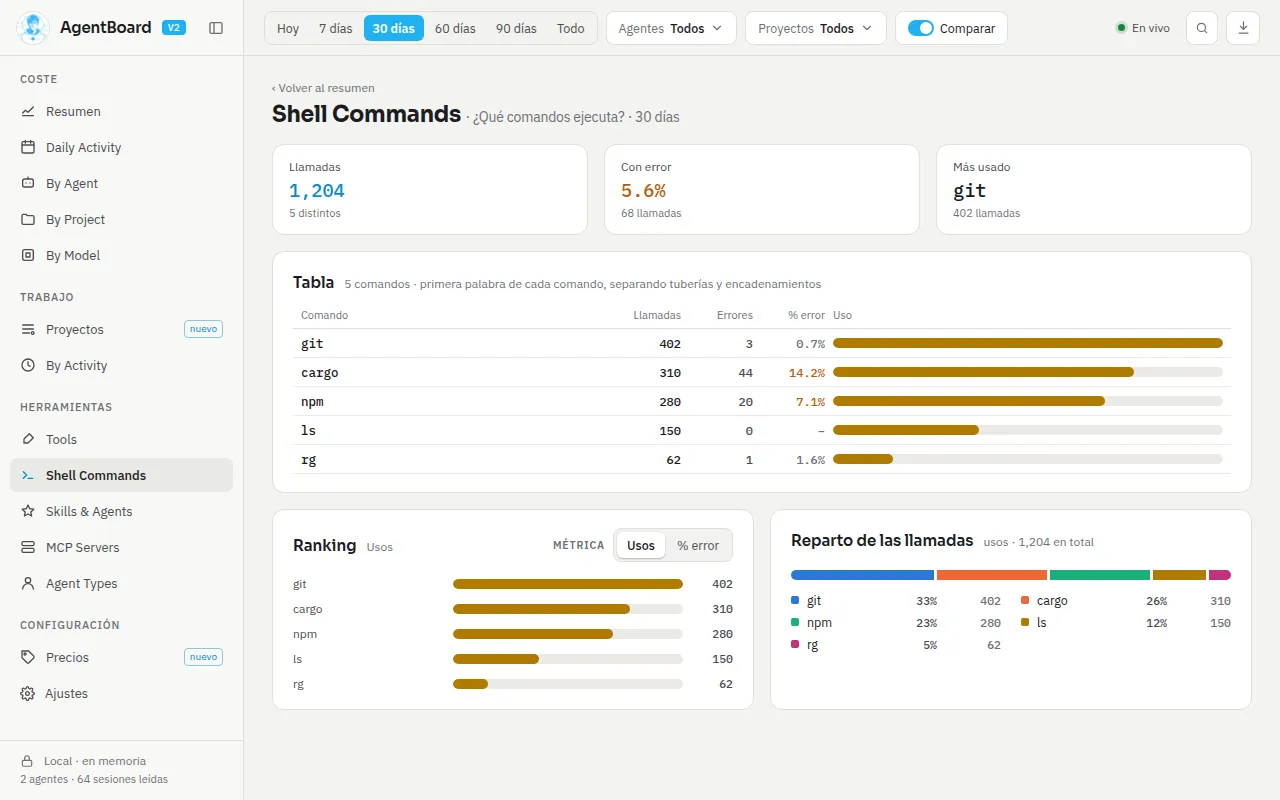The width and height of the screenshot is (1280, 800).
Task: Open the Agentes filter dropdown
Action: (671, 28)
